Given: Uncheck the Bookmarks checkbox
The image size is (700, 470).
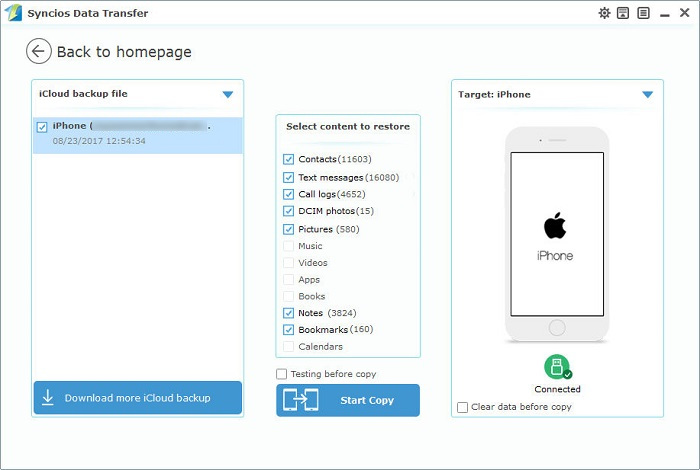Looking at the screenshot, I should click(x=288, y=330).
